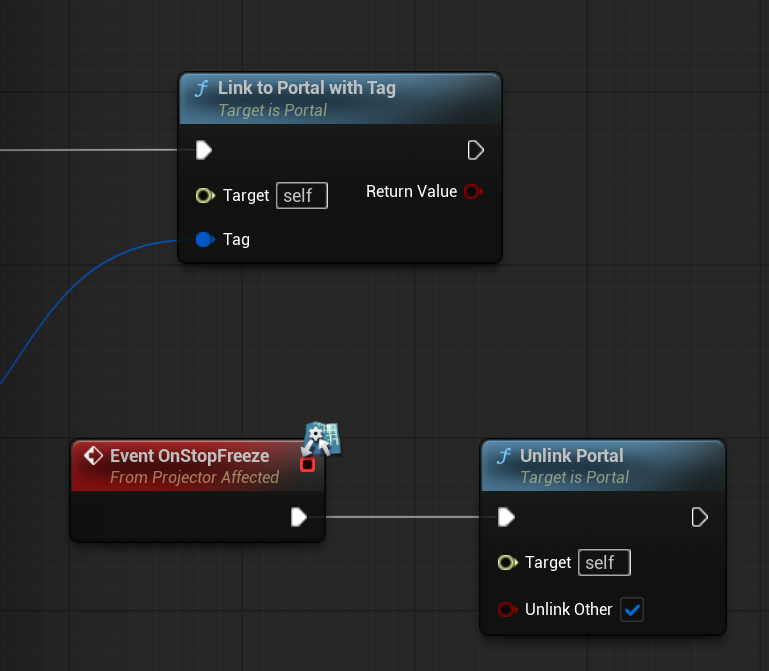Select Target pin on Link to Portal with Tag
Screen dimensions: 769x671
click(205, 196)
